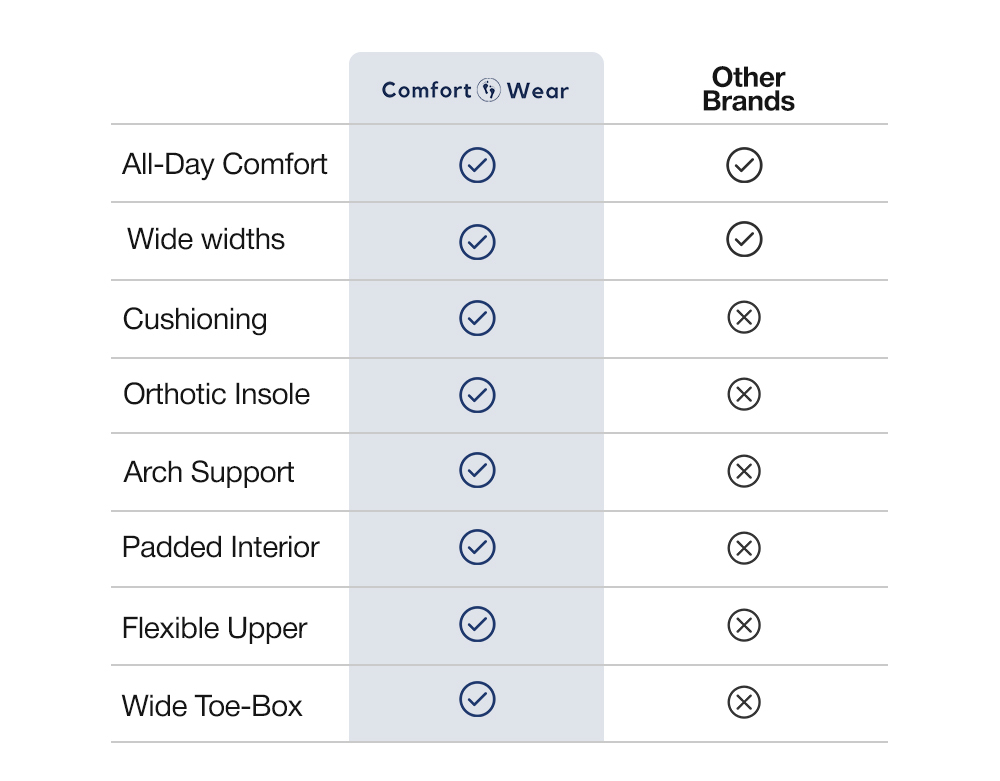
Task: Click Comfort Wear checkmark for All-Day Comfort
Action: click(x=477, y=165)
